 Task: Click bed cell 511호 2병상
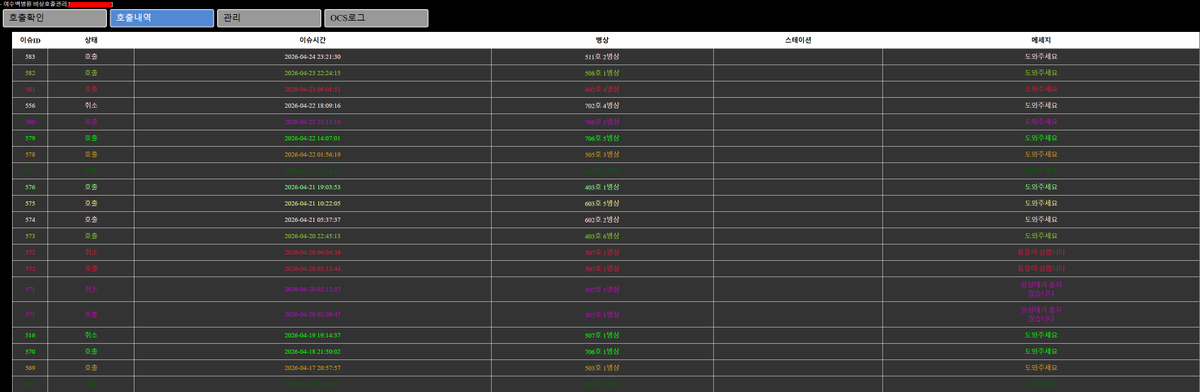tap(602, 57)
